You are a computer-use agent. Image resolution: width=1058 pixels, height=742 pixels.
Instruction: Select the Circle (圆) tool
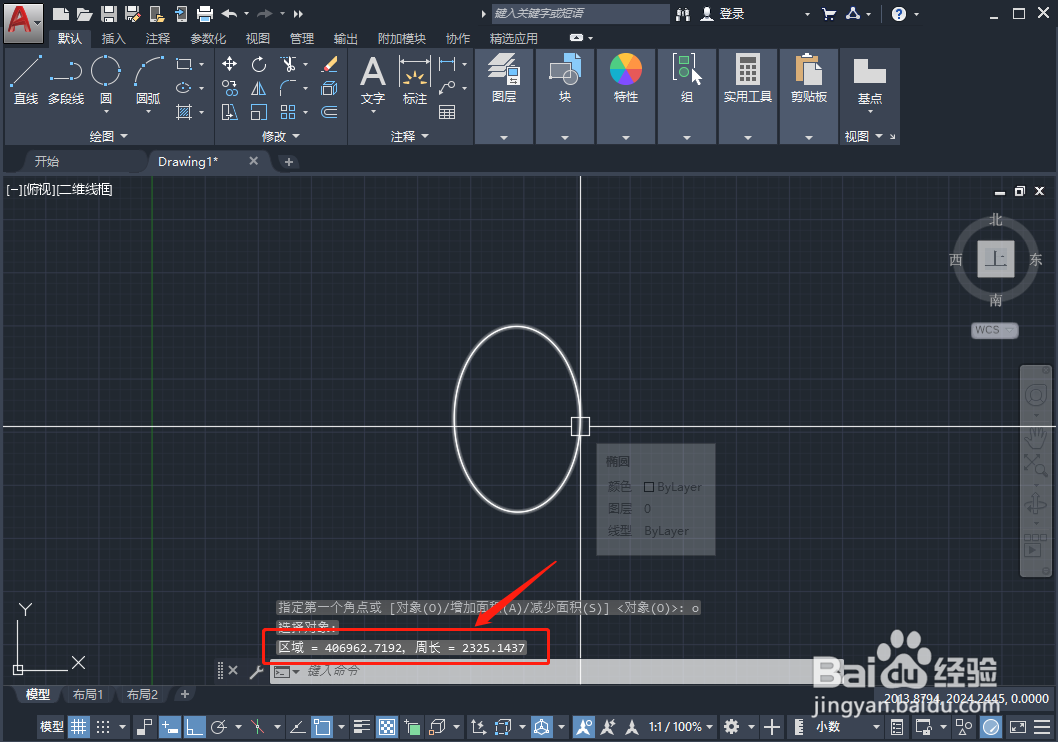(106, 80)
